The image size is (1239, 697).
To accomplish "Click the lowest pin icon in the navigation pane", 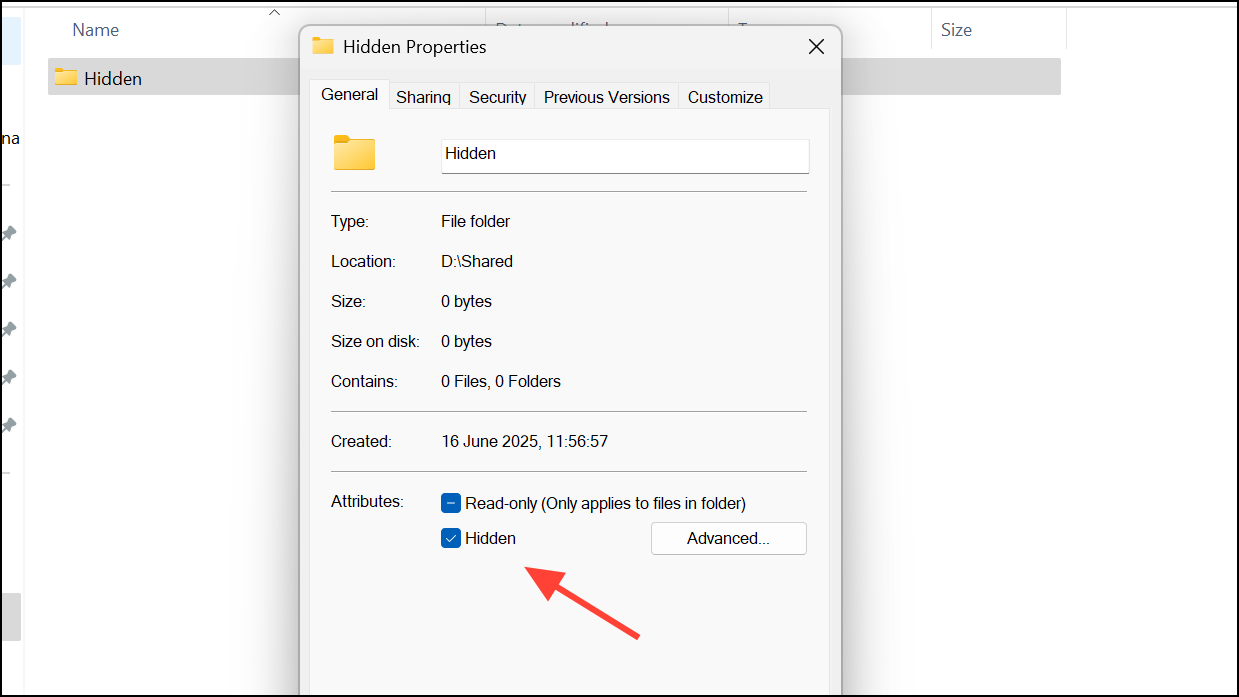I will point(8,424).
